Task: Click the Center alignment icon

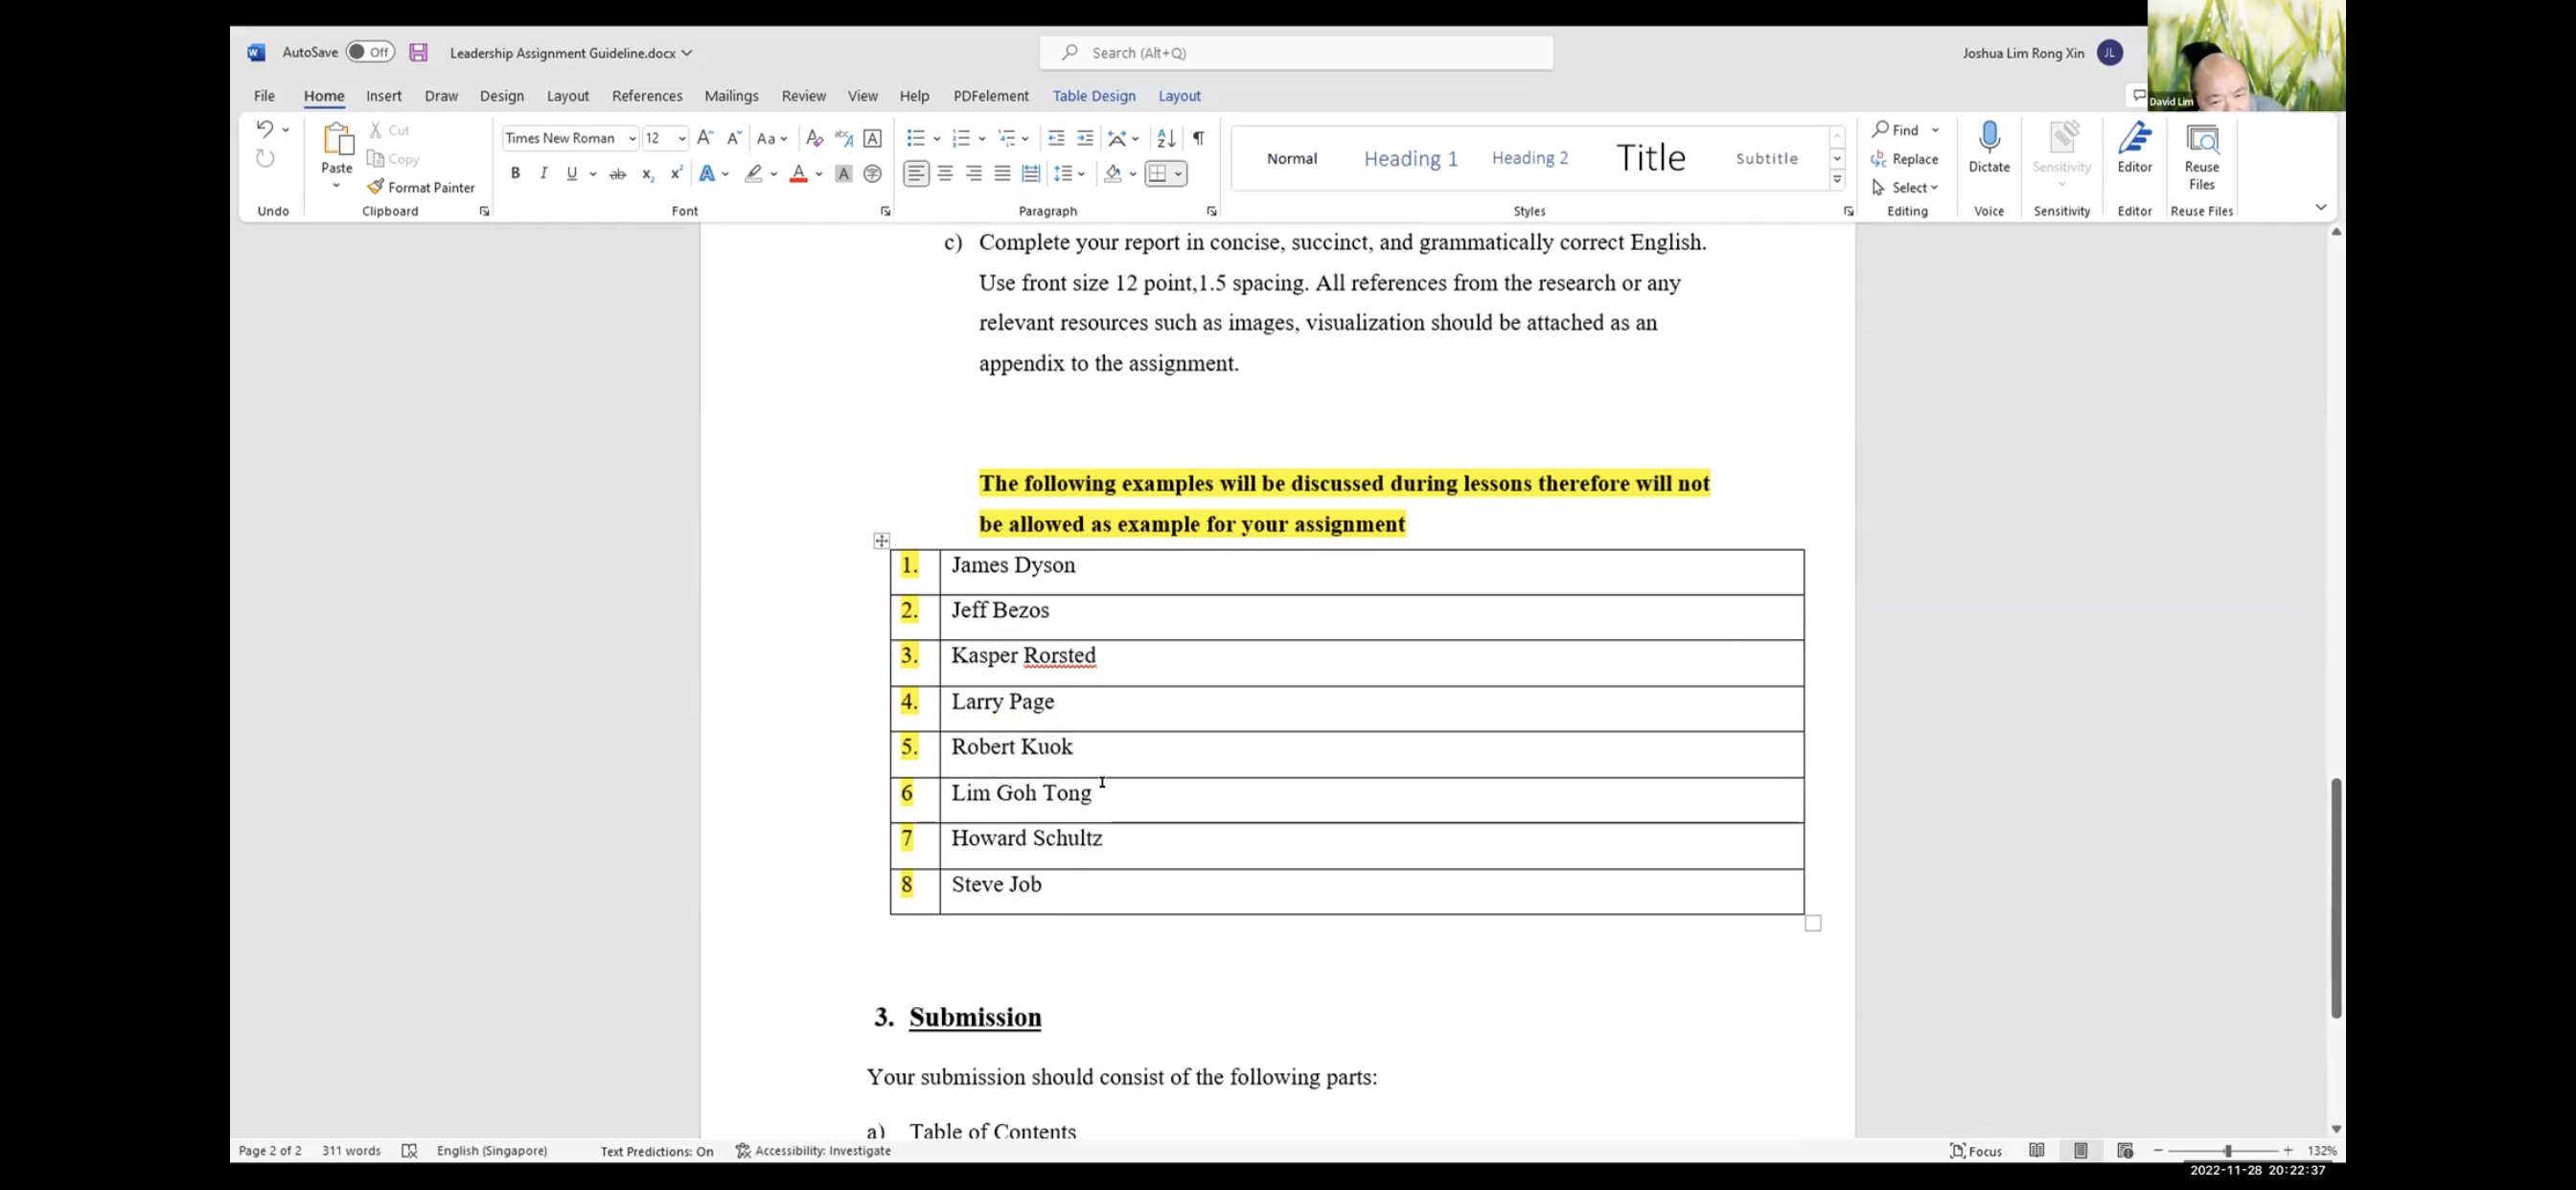Action: click(945, 174)
